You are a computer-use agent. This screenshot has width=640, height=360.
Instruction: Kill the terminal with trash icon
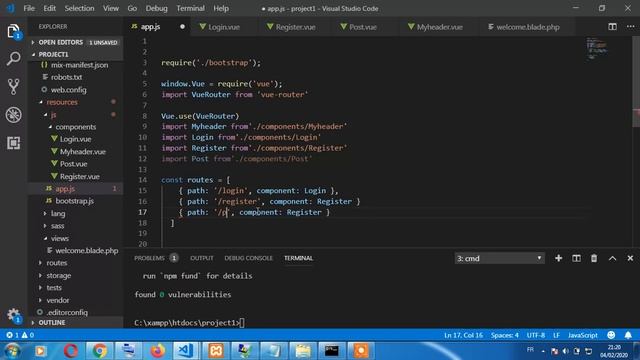(x=594, y=258)
